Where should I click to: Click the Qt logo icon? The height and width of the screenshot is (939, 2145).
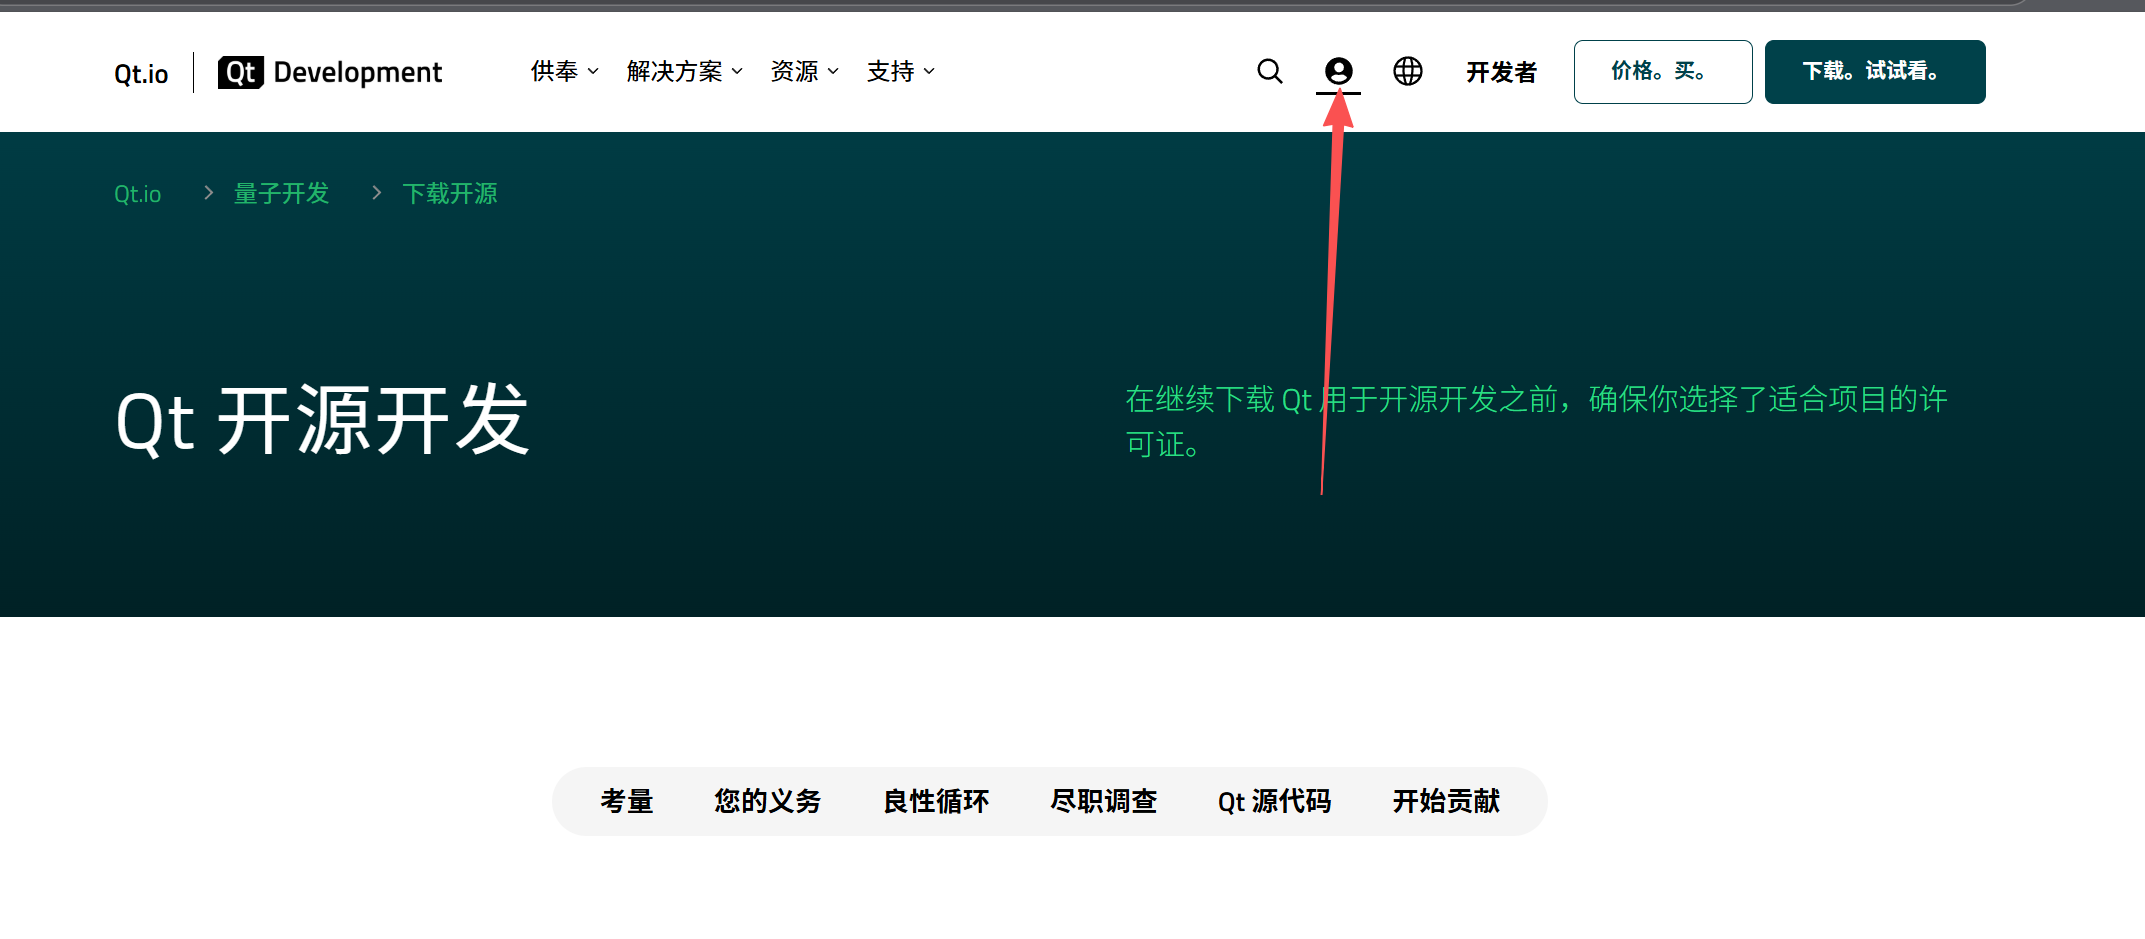pos(239,71)
